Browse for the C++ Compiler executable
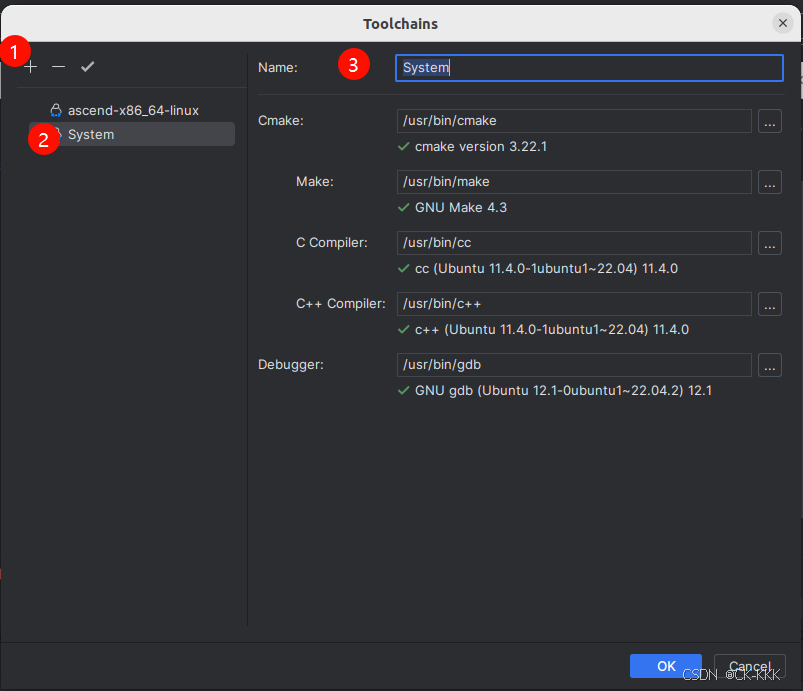Image resolution: width=803 pixels, height=691 pixels. click(x=770, y=304)
